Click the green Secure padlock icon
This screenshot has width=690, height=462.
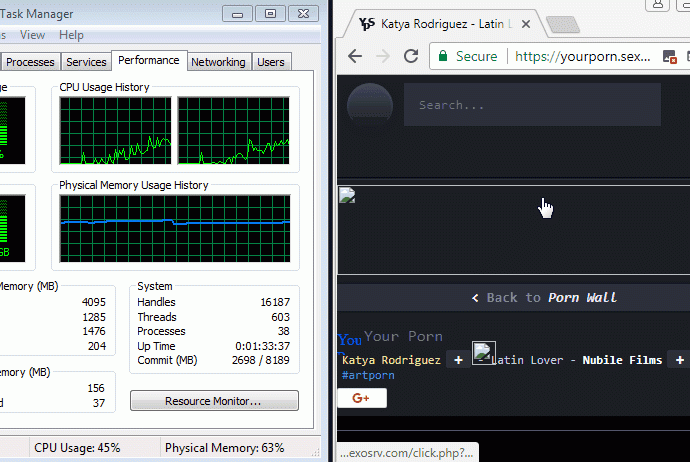coord(443,56)
